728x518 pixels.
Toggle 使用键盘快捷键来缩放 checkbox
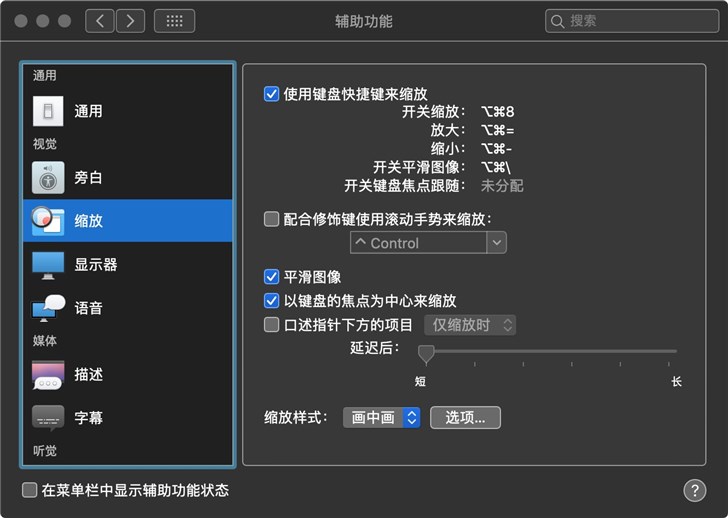(271, 94)
